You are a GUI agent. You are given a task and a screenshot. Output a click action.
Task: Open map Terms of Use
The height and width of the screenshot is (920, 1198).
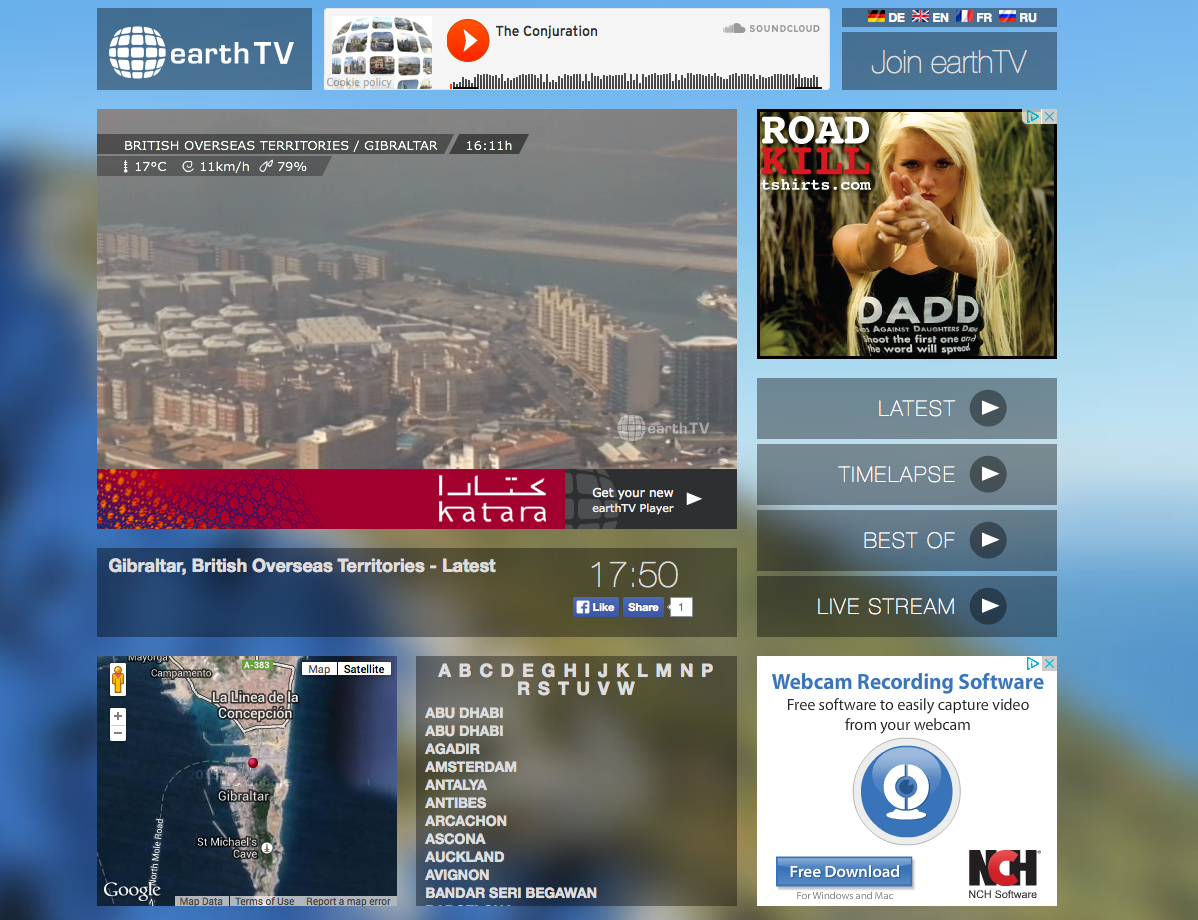[264, 902]
